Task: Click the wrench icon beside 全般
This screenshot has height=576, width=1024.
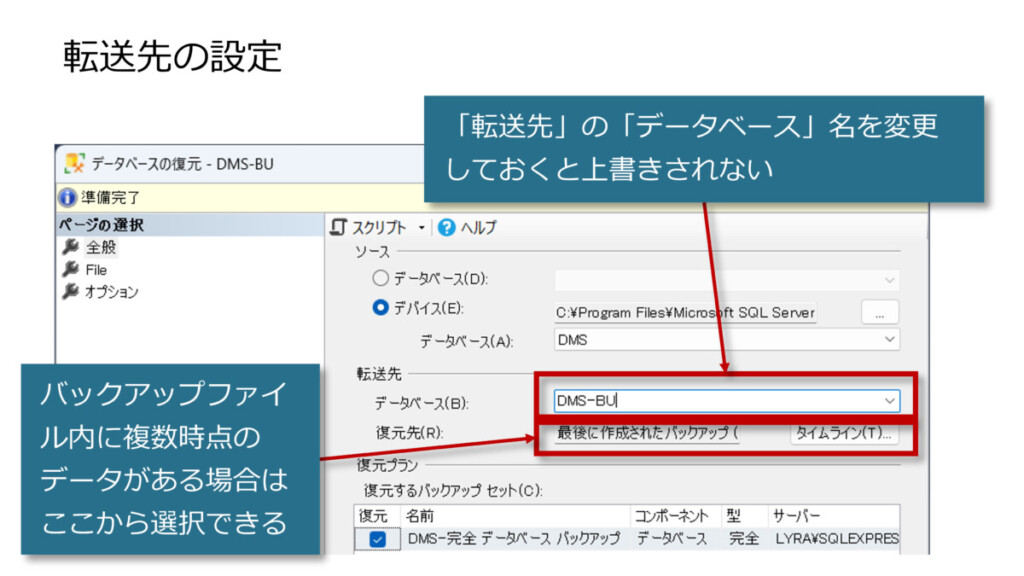Action: [70, 248]
